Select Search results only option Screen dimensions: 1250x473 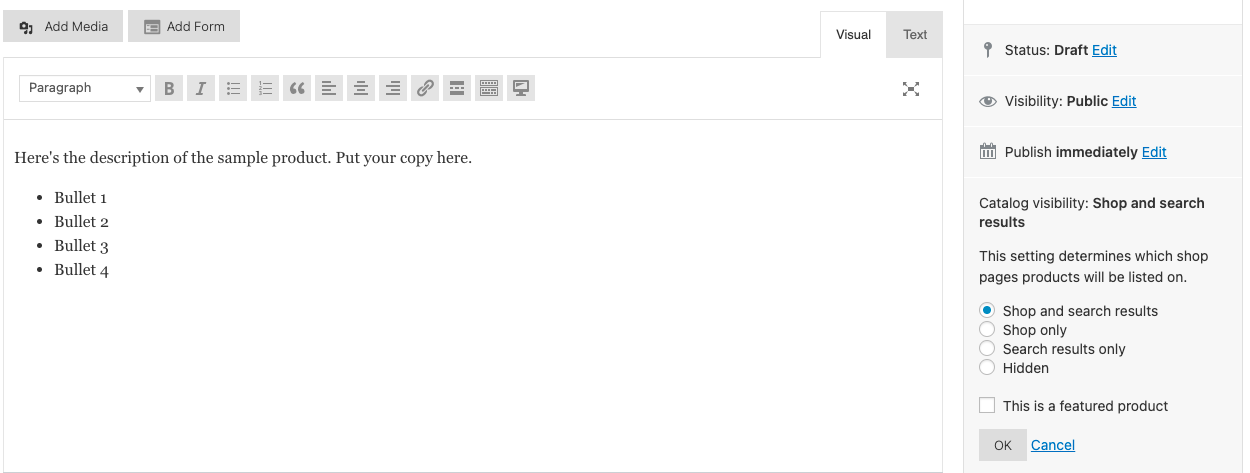click(x=987, y=349)
